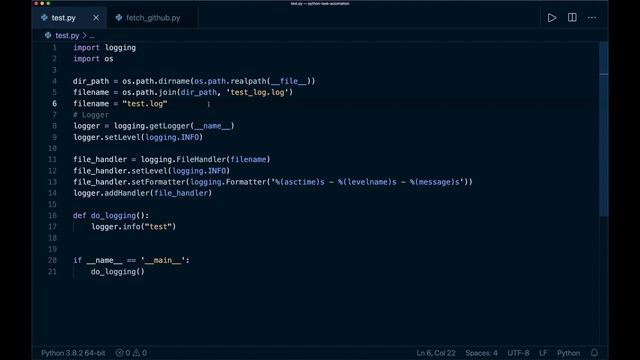This screenshot has width=640, height=360.
Task: Click 'os.path.realpath' on line 4
Action: (x=230, y=81)
